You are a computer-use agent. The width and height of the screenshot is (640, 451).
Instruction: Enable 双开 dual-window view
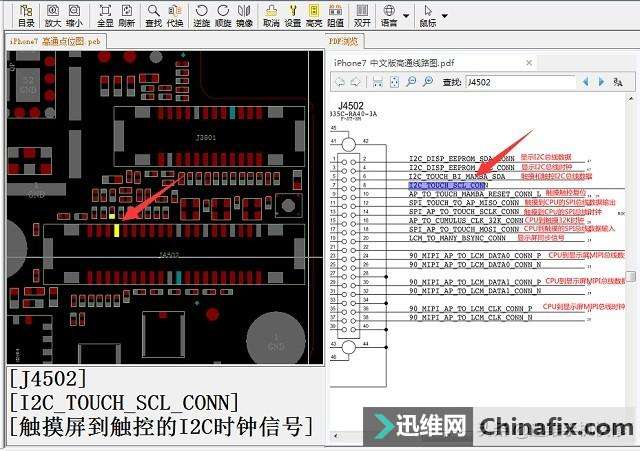click(362, 16)
